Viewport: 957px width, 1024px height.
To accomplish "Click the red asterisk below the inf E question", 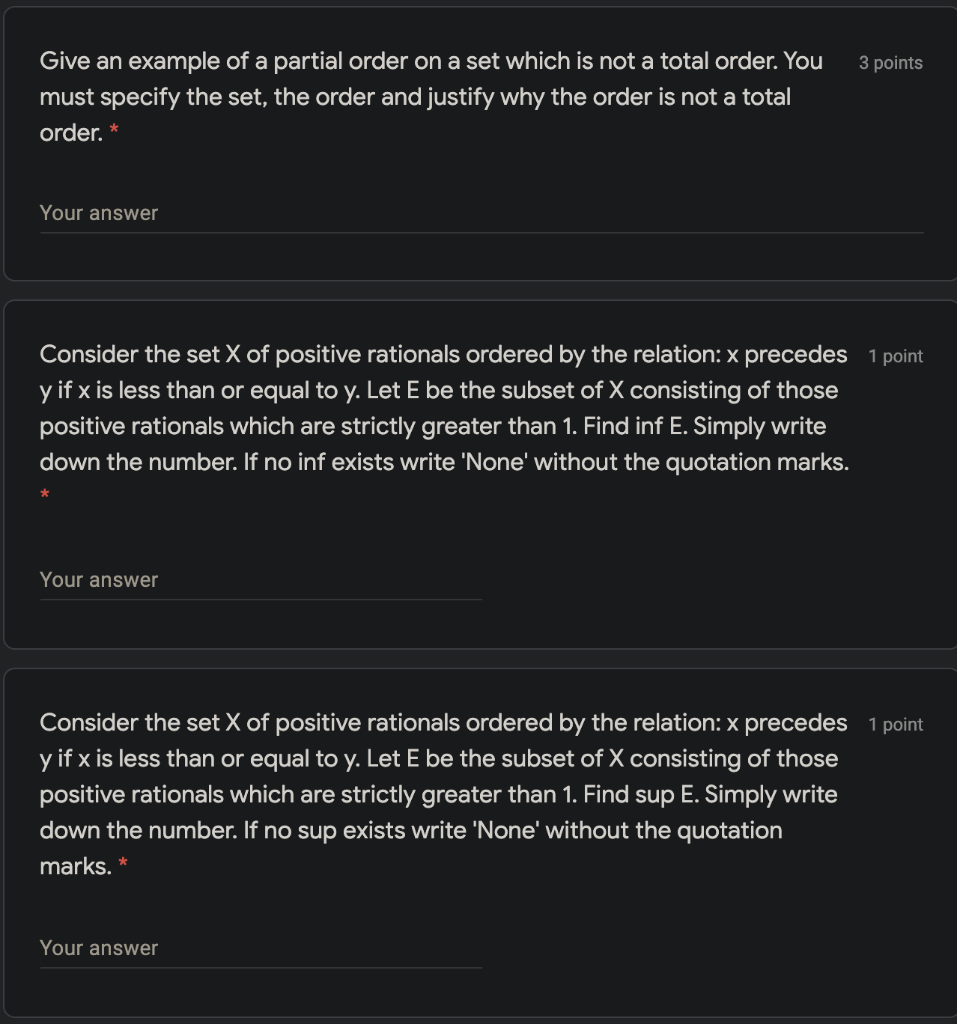I will (x=44, y=494).
